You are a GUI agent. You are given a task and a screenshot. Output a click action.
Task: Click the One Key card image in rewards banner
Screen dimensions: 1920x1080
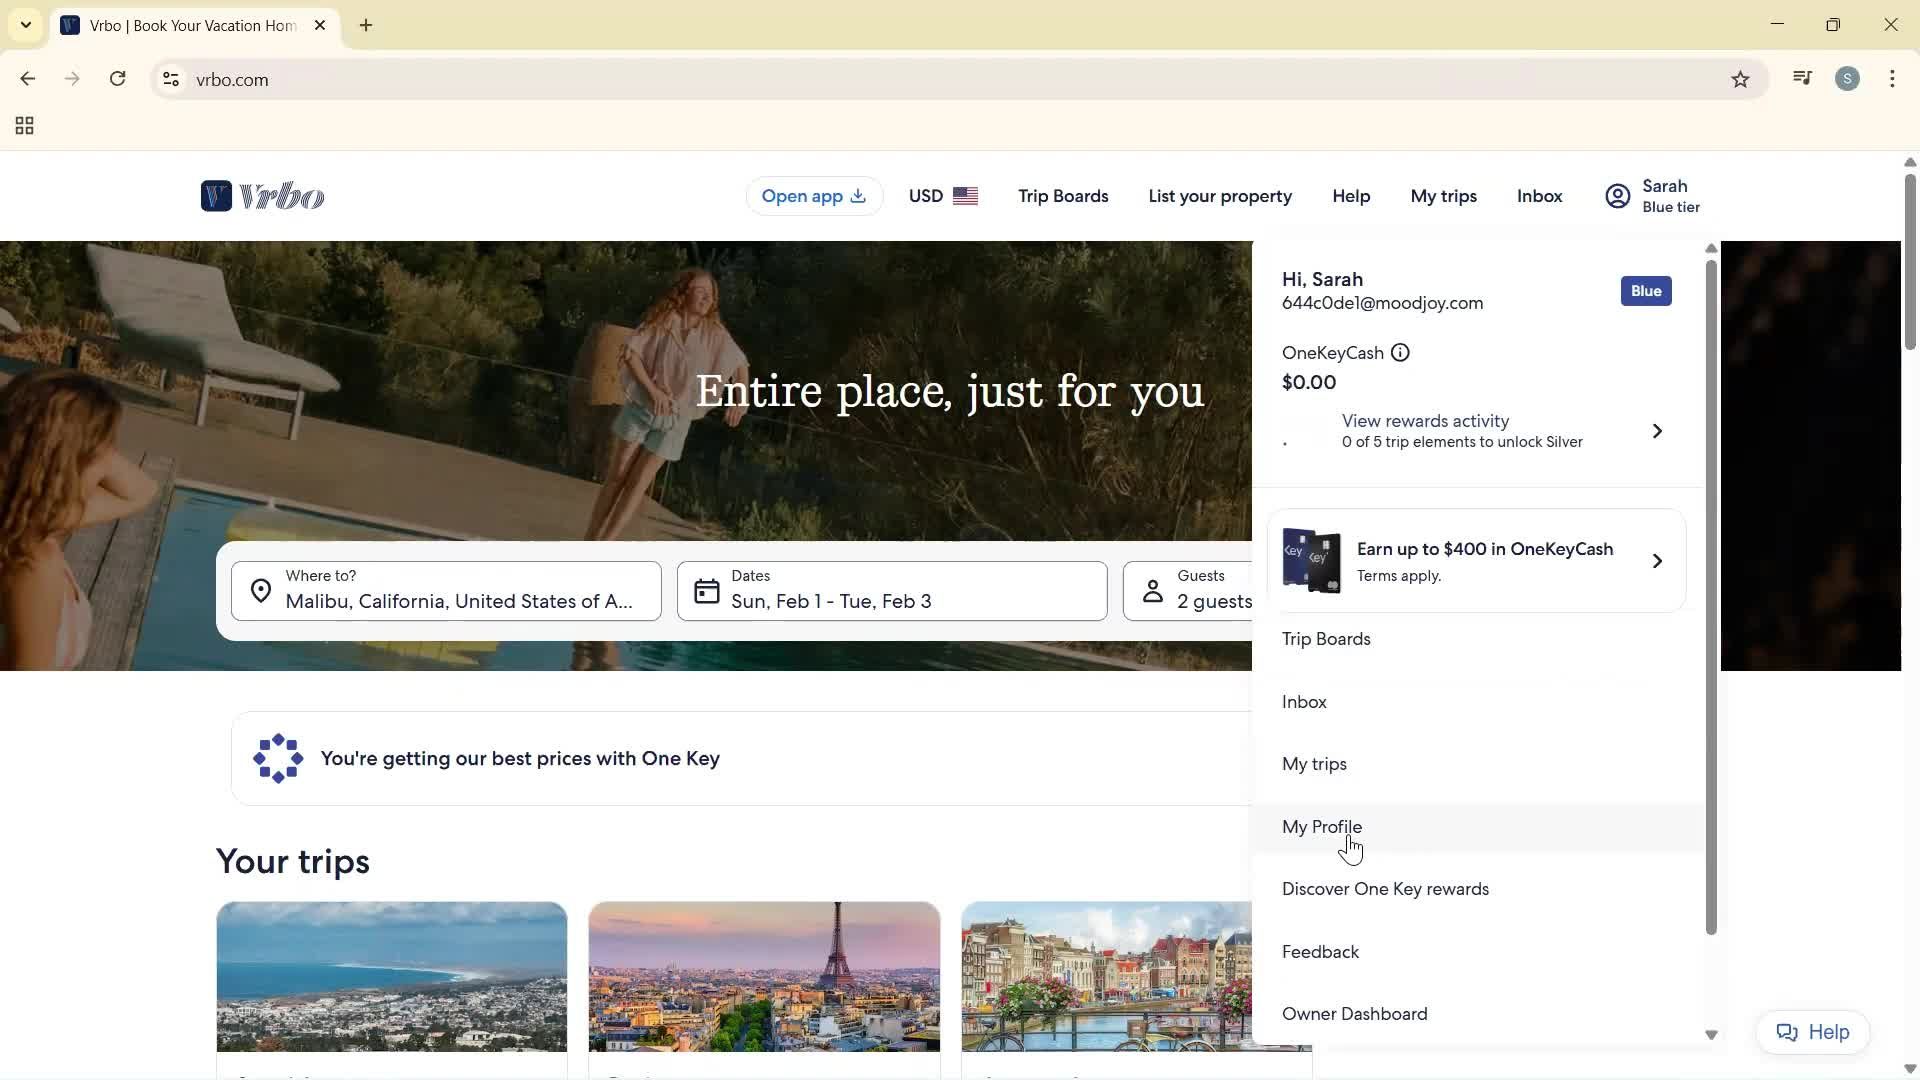[x=1311, y=561]
